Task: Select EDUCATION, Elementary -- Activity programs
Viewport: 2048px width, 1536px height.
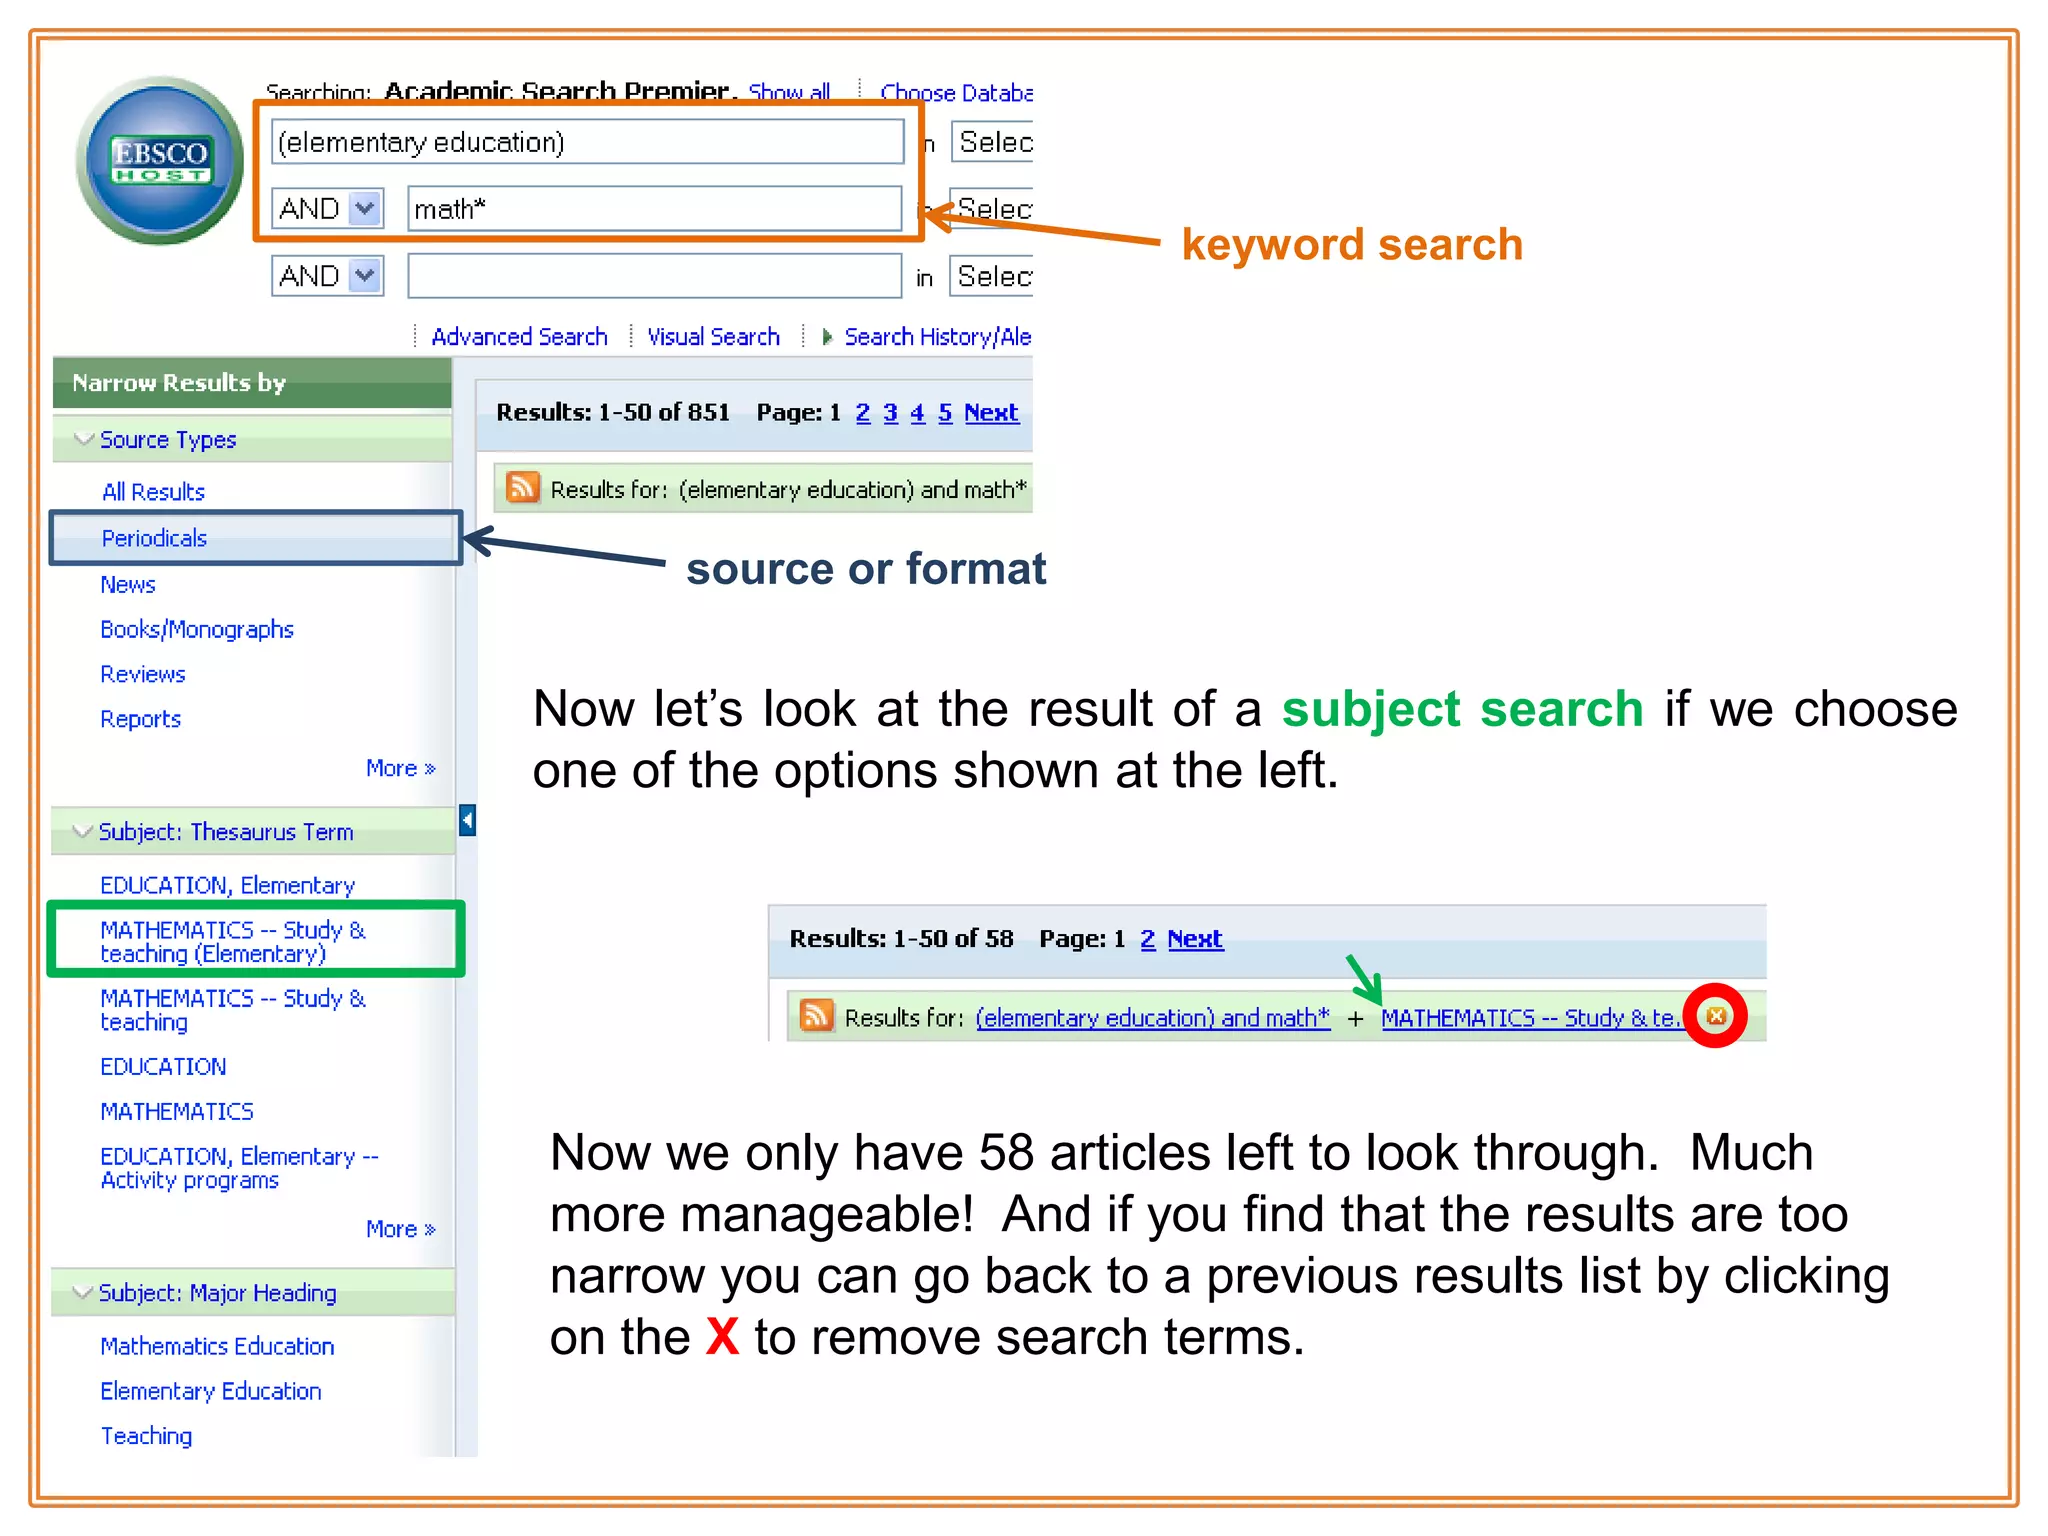Action: (239, 1168)
